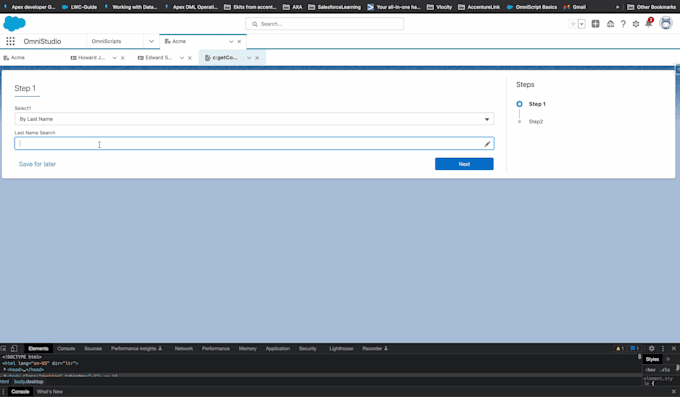Close the Acme workspace tab
The image size is (680, 397).
click(x=239, y=41)
